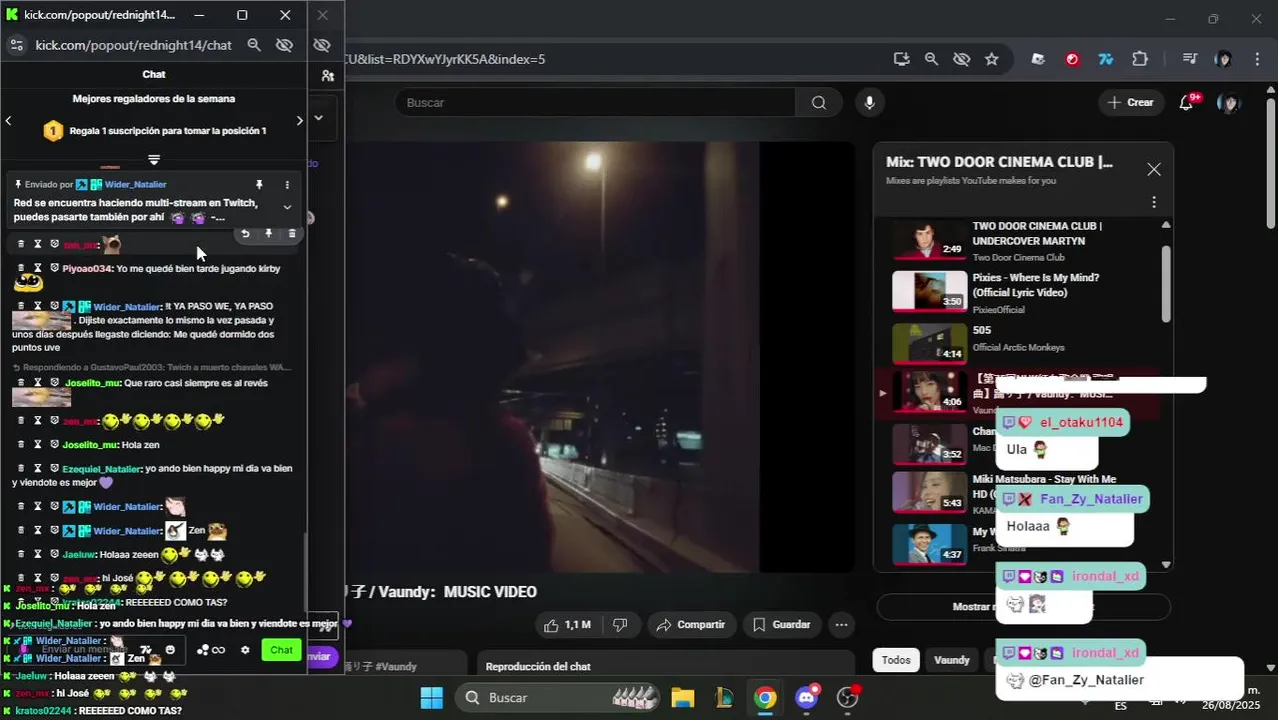Delete hovered message via toolbar trash
This screenshot has height=720, width=1278.
(292, 234)
